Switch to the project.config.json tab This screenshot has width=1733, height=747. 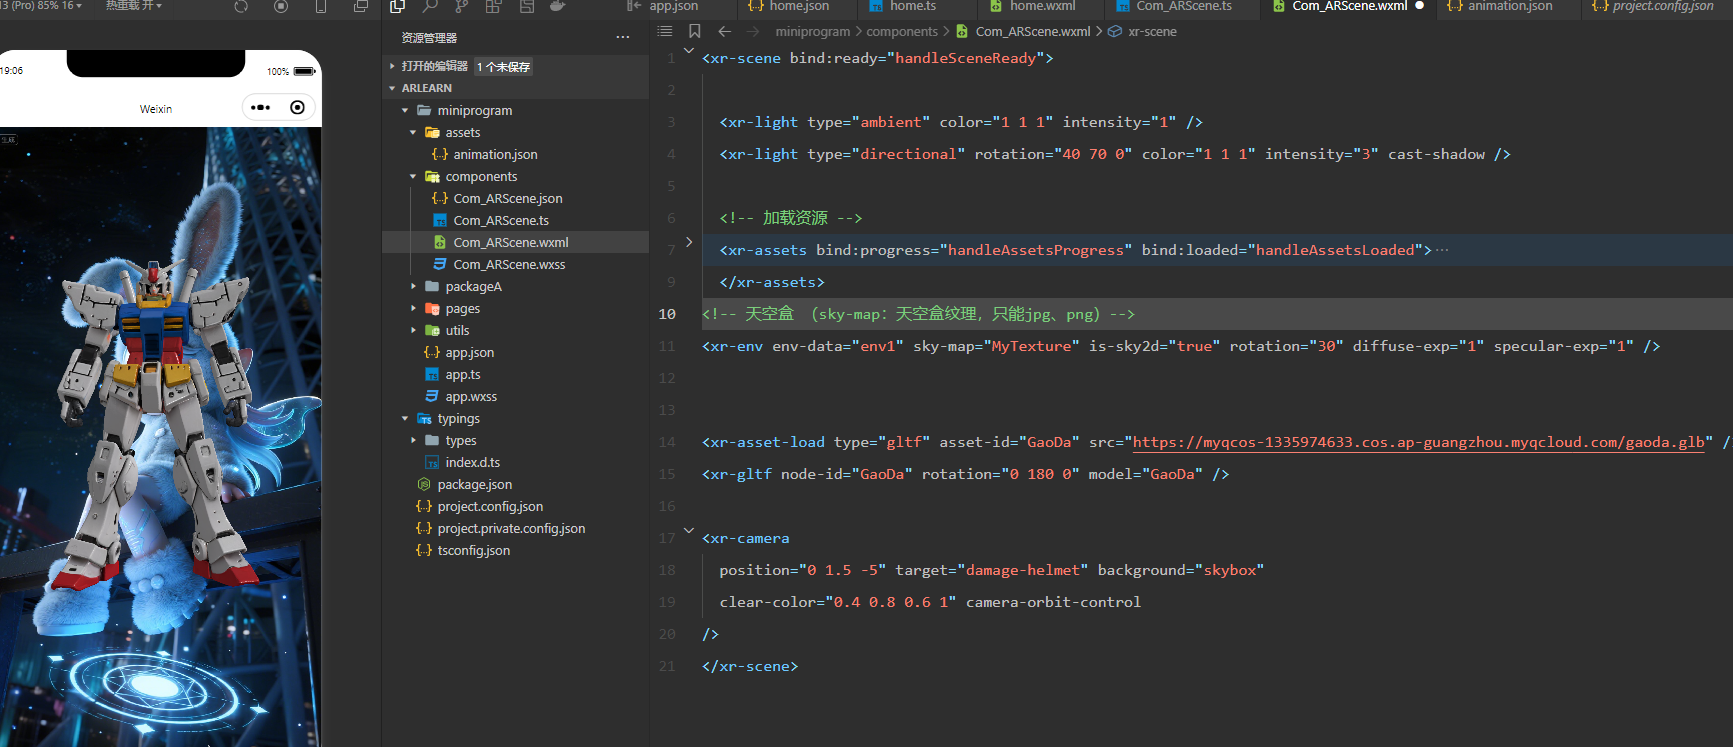point(1656,7)
